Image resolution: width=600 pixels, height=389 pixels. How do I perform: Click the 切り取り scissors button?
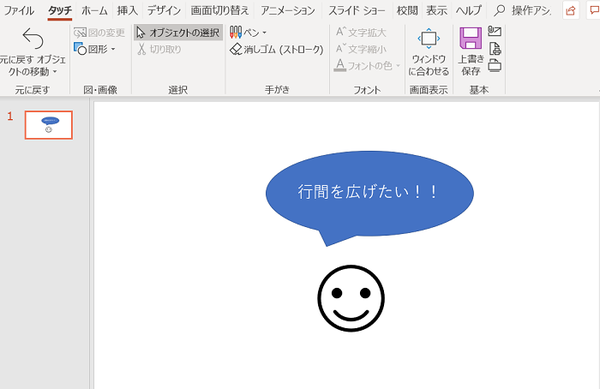[159, 49]
